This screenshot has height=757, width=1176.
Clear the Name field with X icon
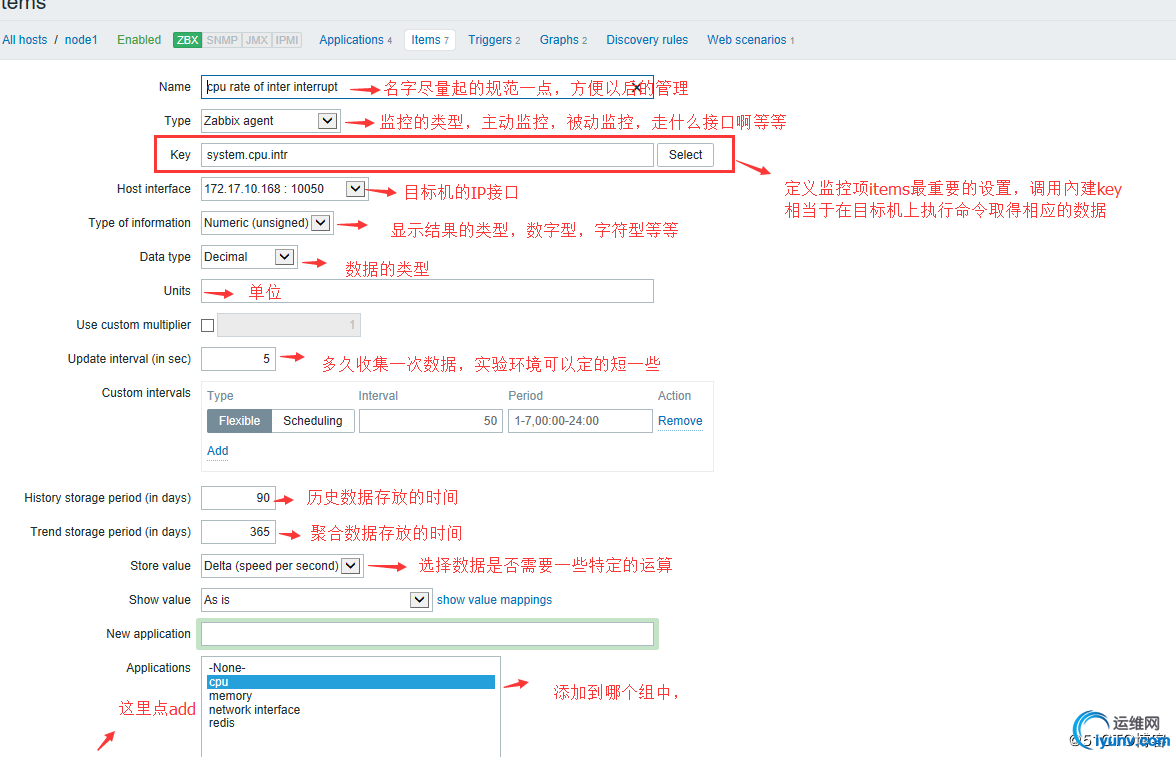[637, 88]
